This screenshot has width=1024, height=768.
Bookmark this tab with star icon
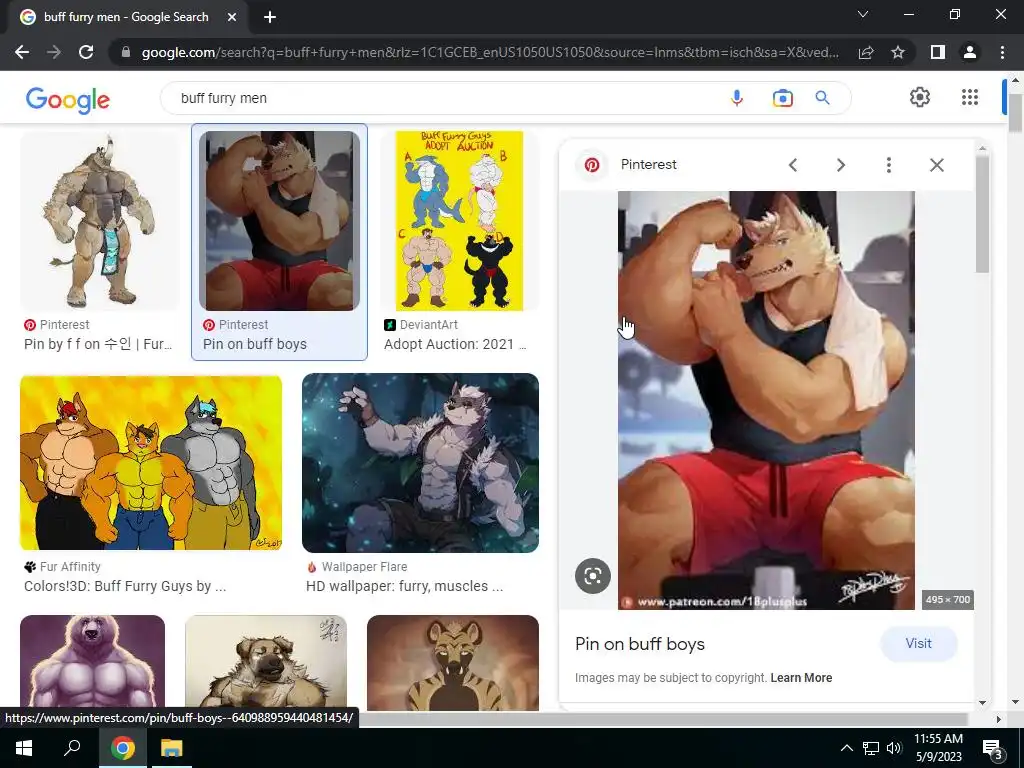898,52
